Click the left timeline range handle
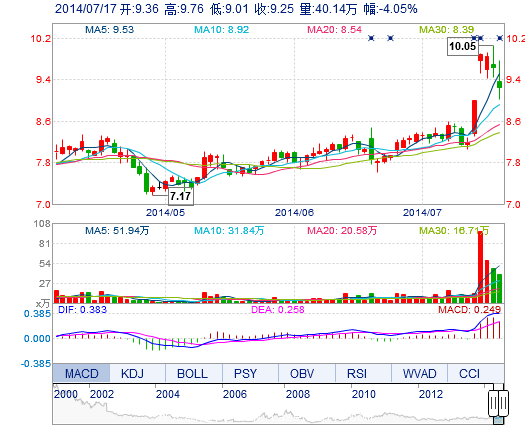 click(x=493, y=403)
